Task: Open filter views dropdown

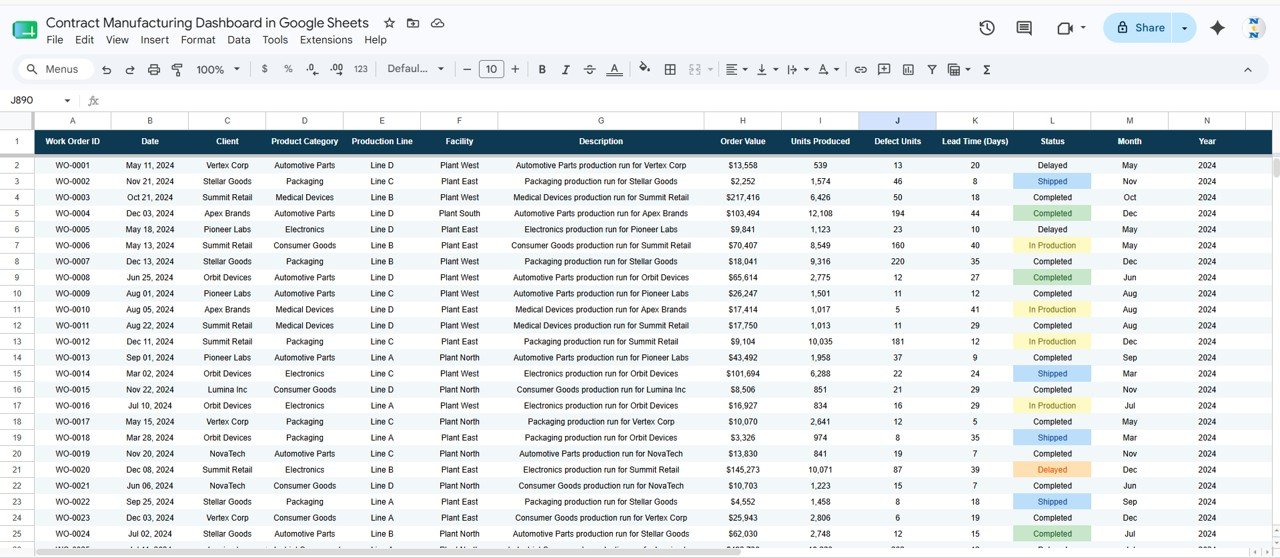Action: point(959,70)
